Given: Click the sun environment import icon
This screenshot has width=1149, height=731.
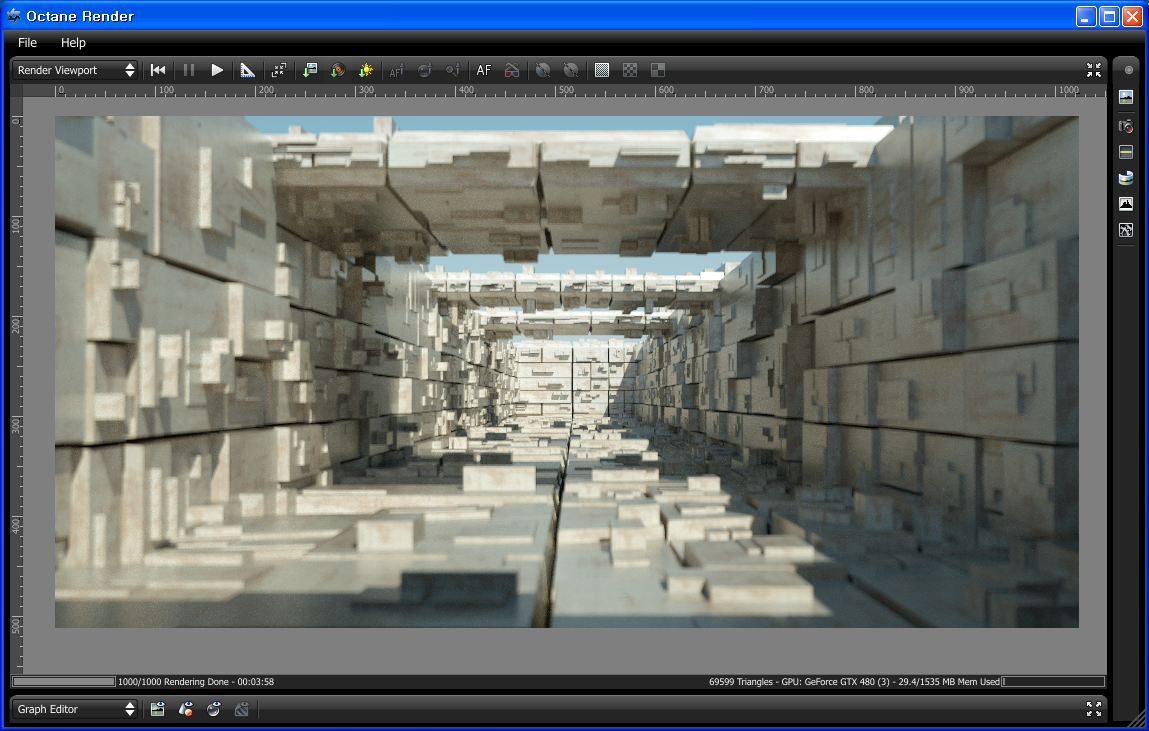Looking at the screenshot, I should point(366,70).
